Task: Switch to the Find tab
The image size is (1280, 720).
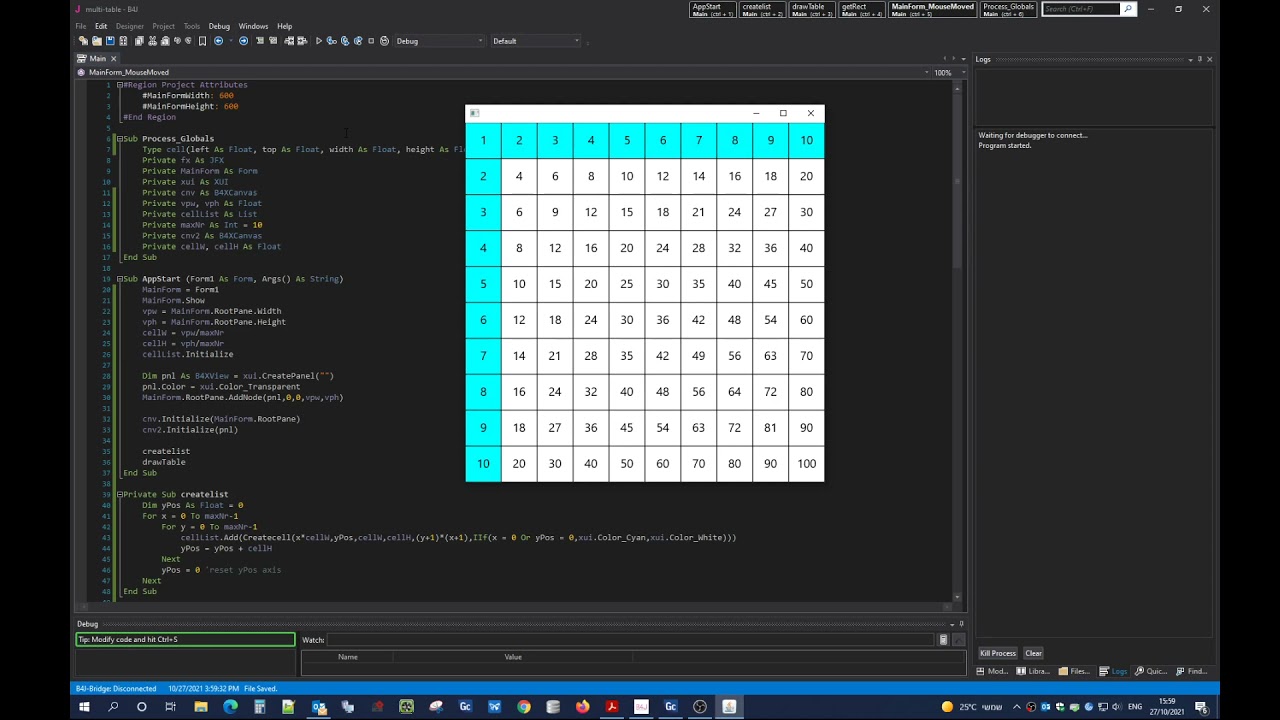Action: [x=1192, y=671]
